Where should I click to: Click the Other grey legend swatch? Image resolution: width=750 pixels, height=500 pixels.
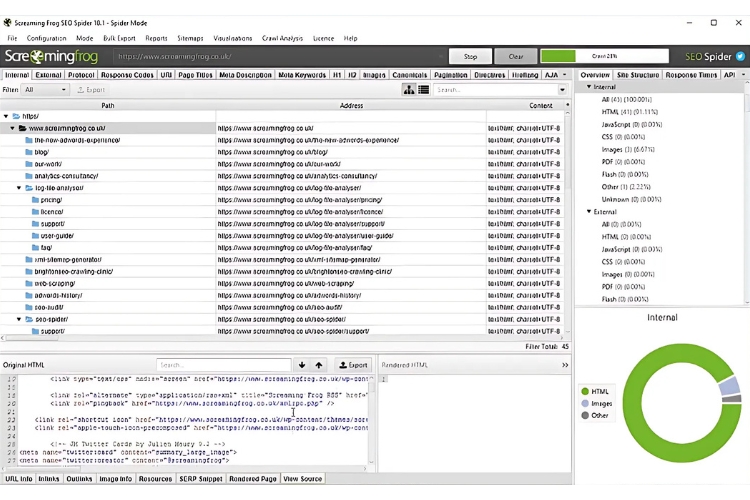point(585,415)
